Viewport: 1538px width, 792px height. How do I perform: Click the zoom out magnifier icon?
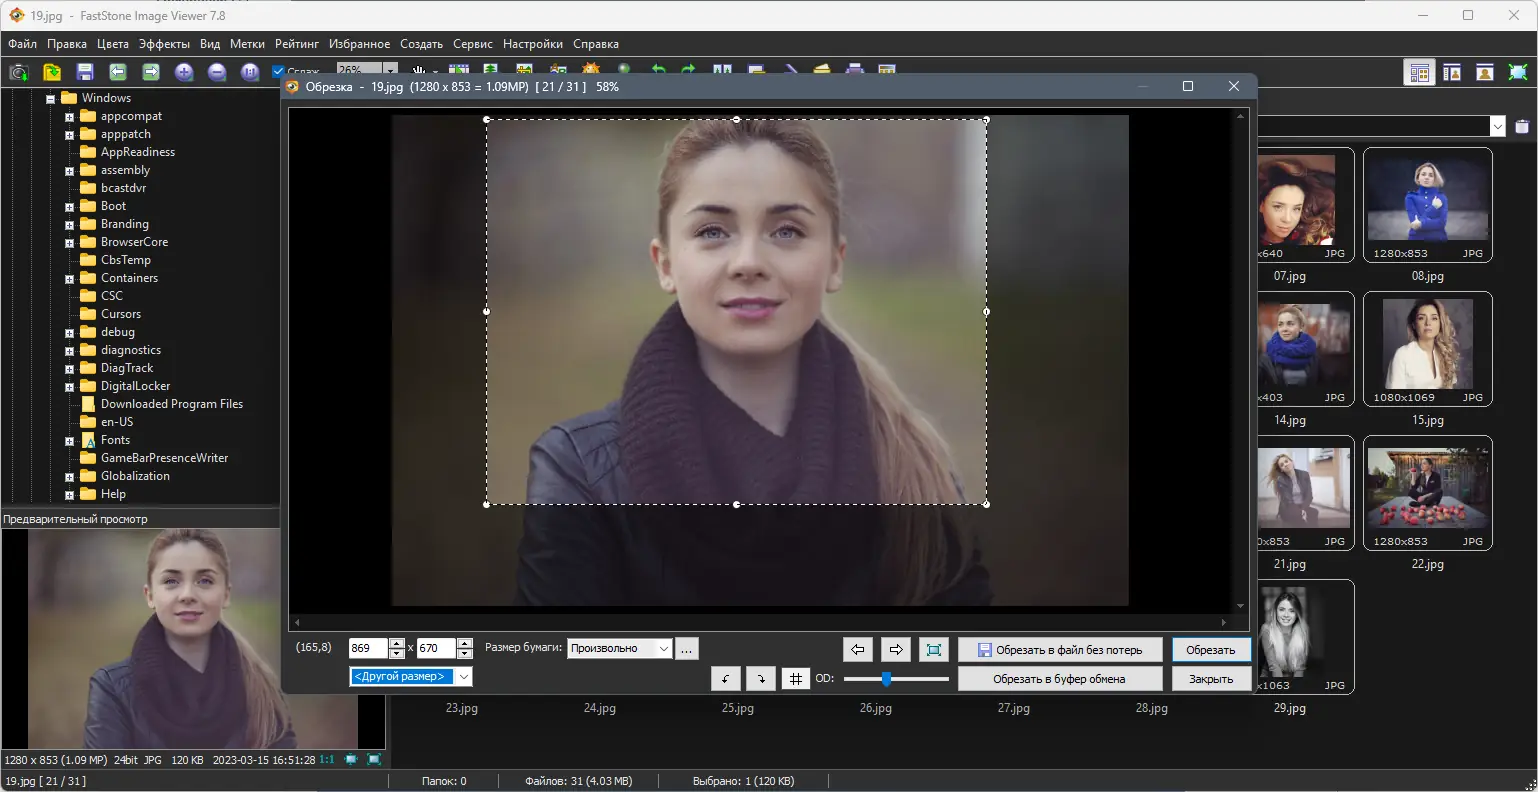pos(217,72)
